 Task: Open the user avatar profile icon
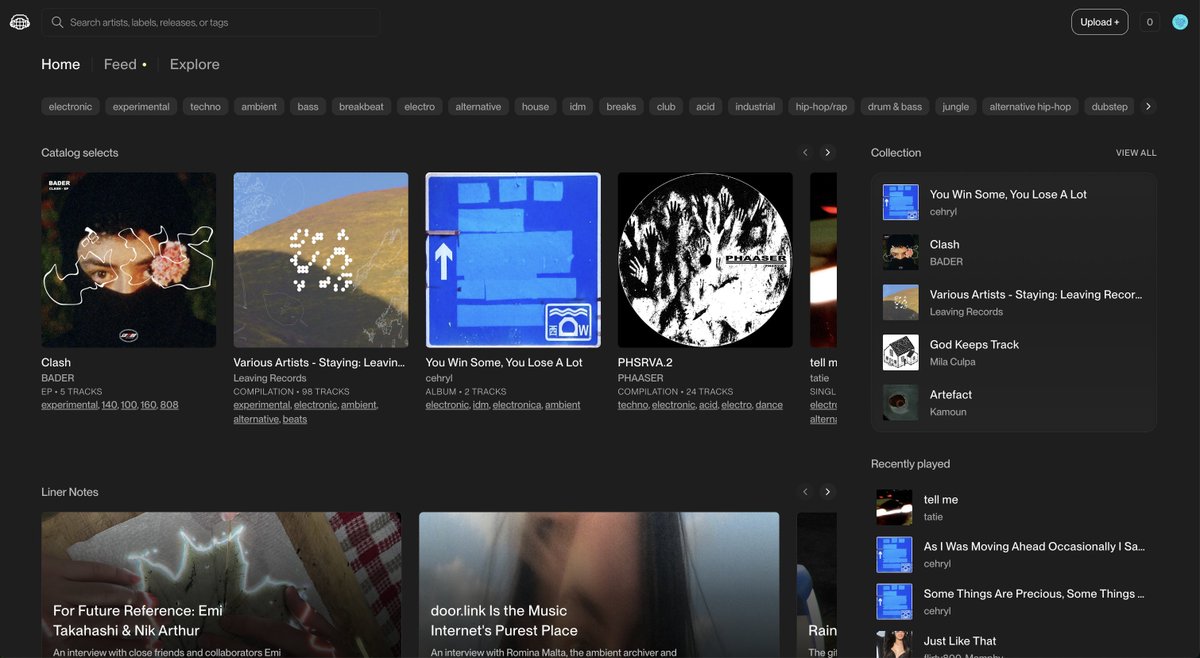(1180, 22)
